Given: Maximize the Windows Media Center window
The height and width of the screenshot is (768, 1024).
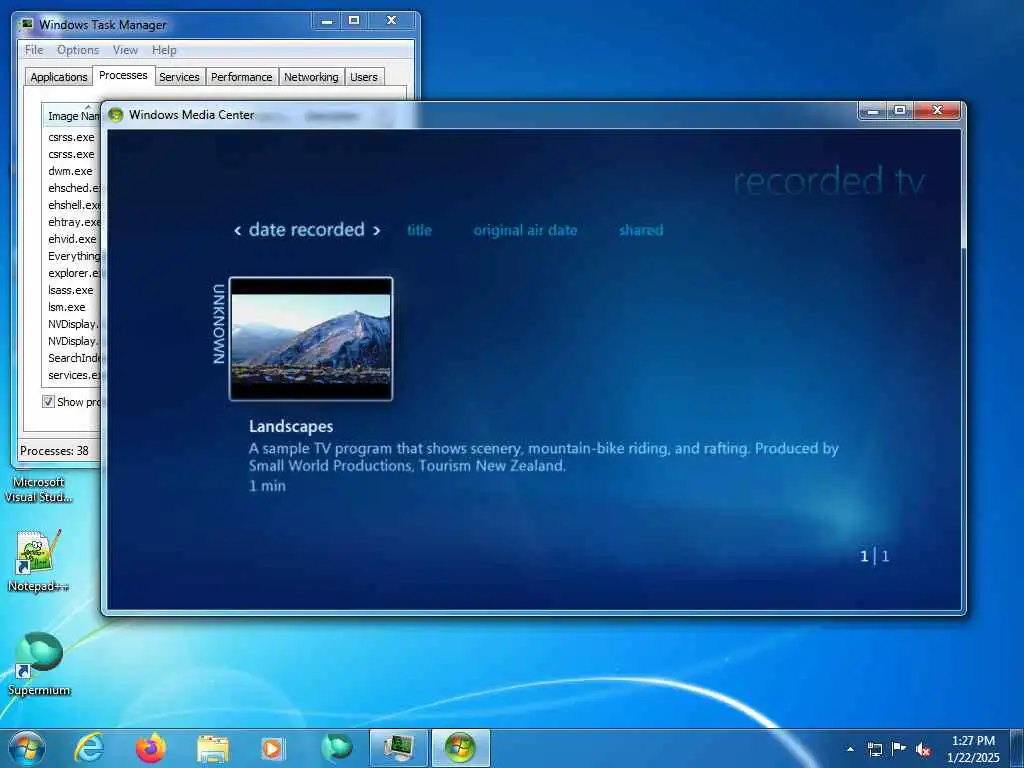Looking at the screenshot, I should pos(901,112).
